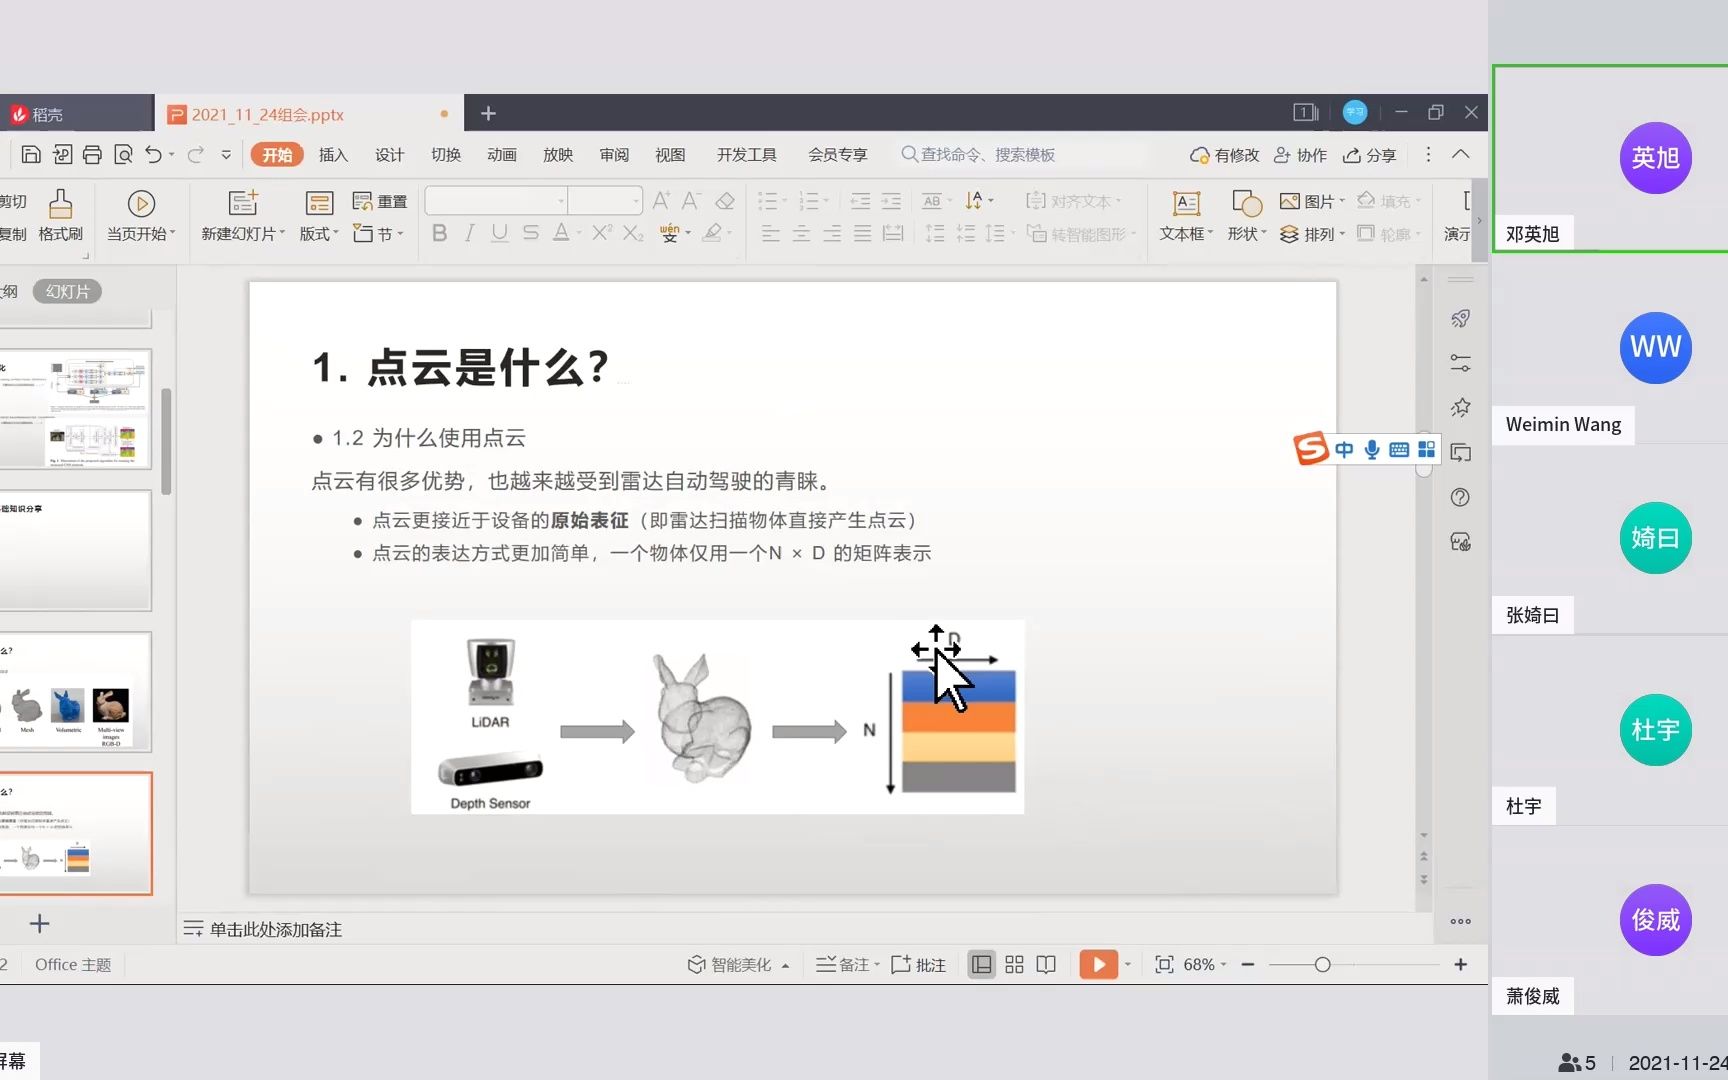Open the 审阅 ribbon tab
1728x1080 pixels.
tap(614, 154)
